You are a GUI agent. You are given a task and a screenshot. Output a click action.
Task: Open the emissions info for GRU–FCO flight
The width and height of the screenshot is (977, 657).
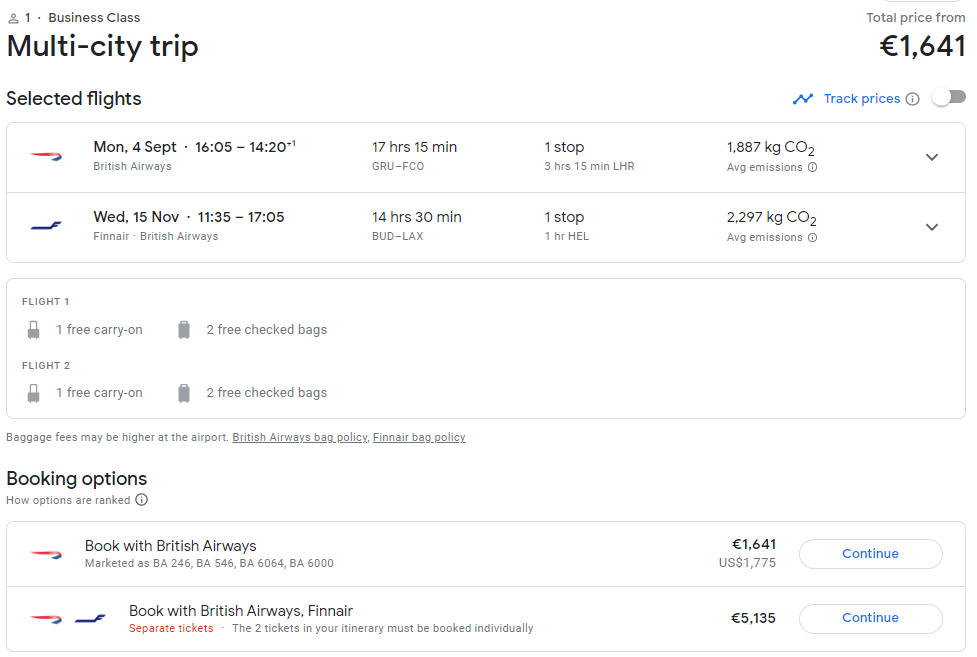[x=813, y=167]
